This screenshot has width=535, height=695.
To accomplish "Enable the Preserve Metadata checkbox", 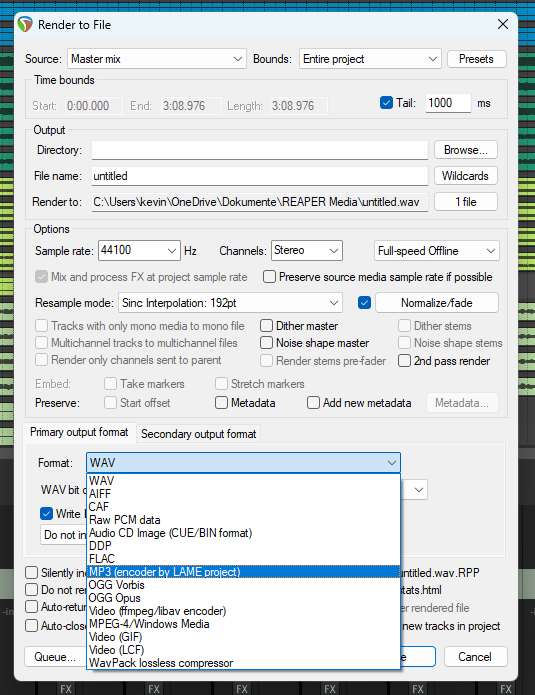I will click(221, 403).
